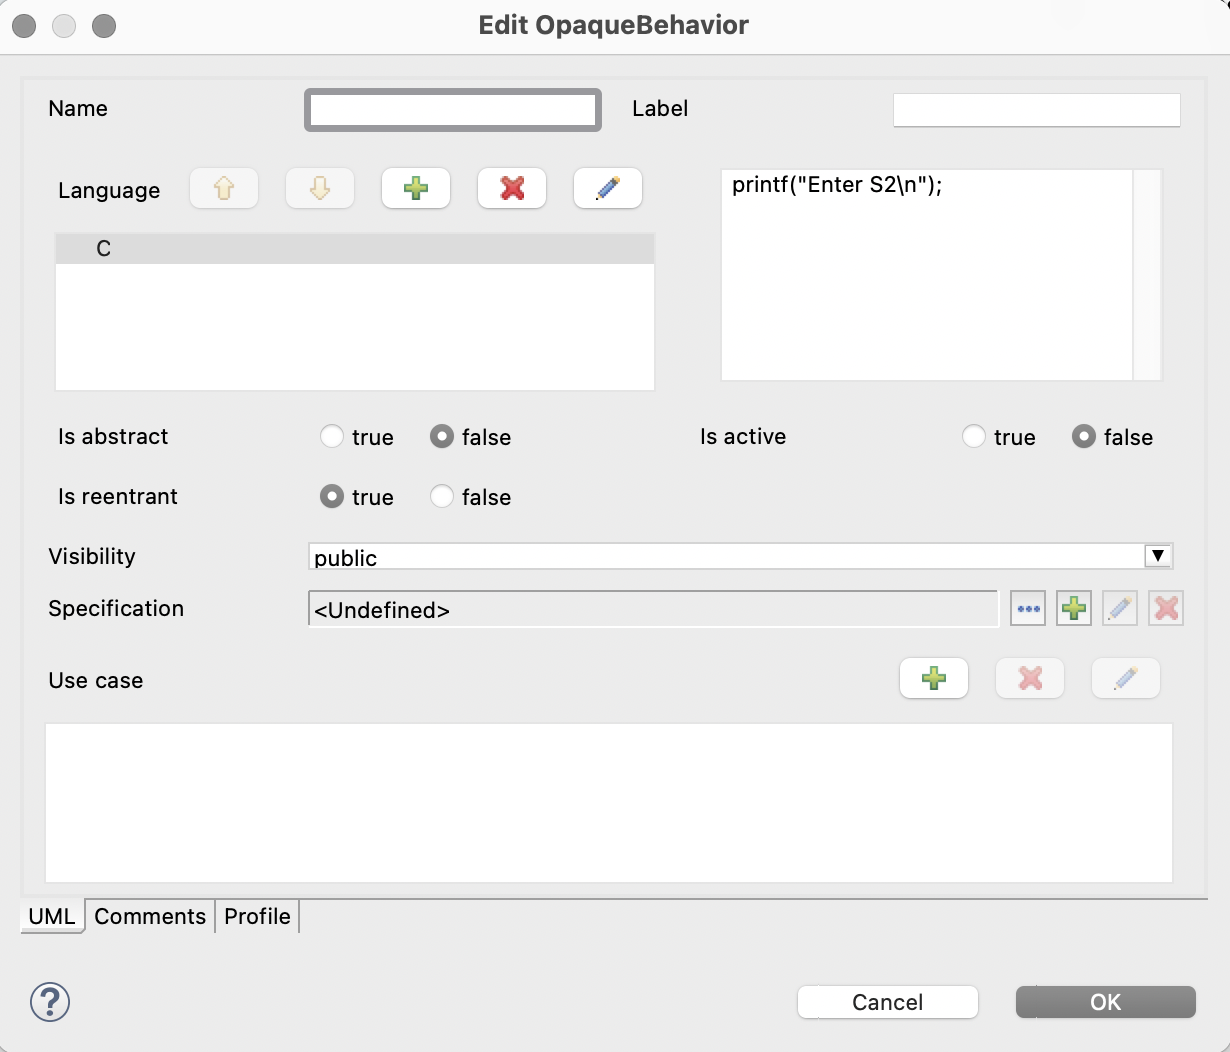
Task: Click the Name input field
Action: (453, 110)
